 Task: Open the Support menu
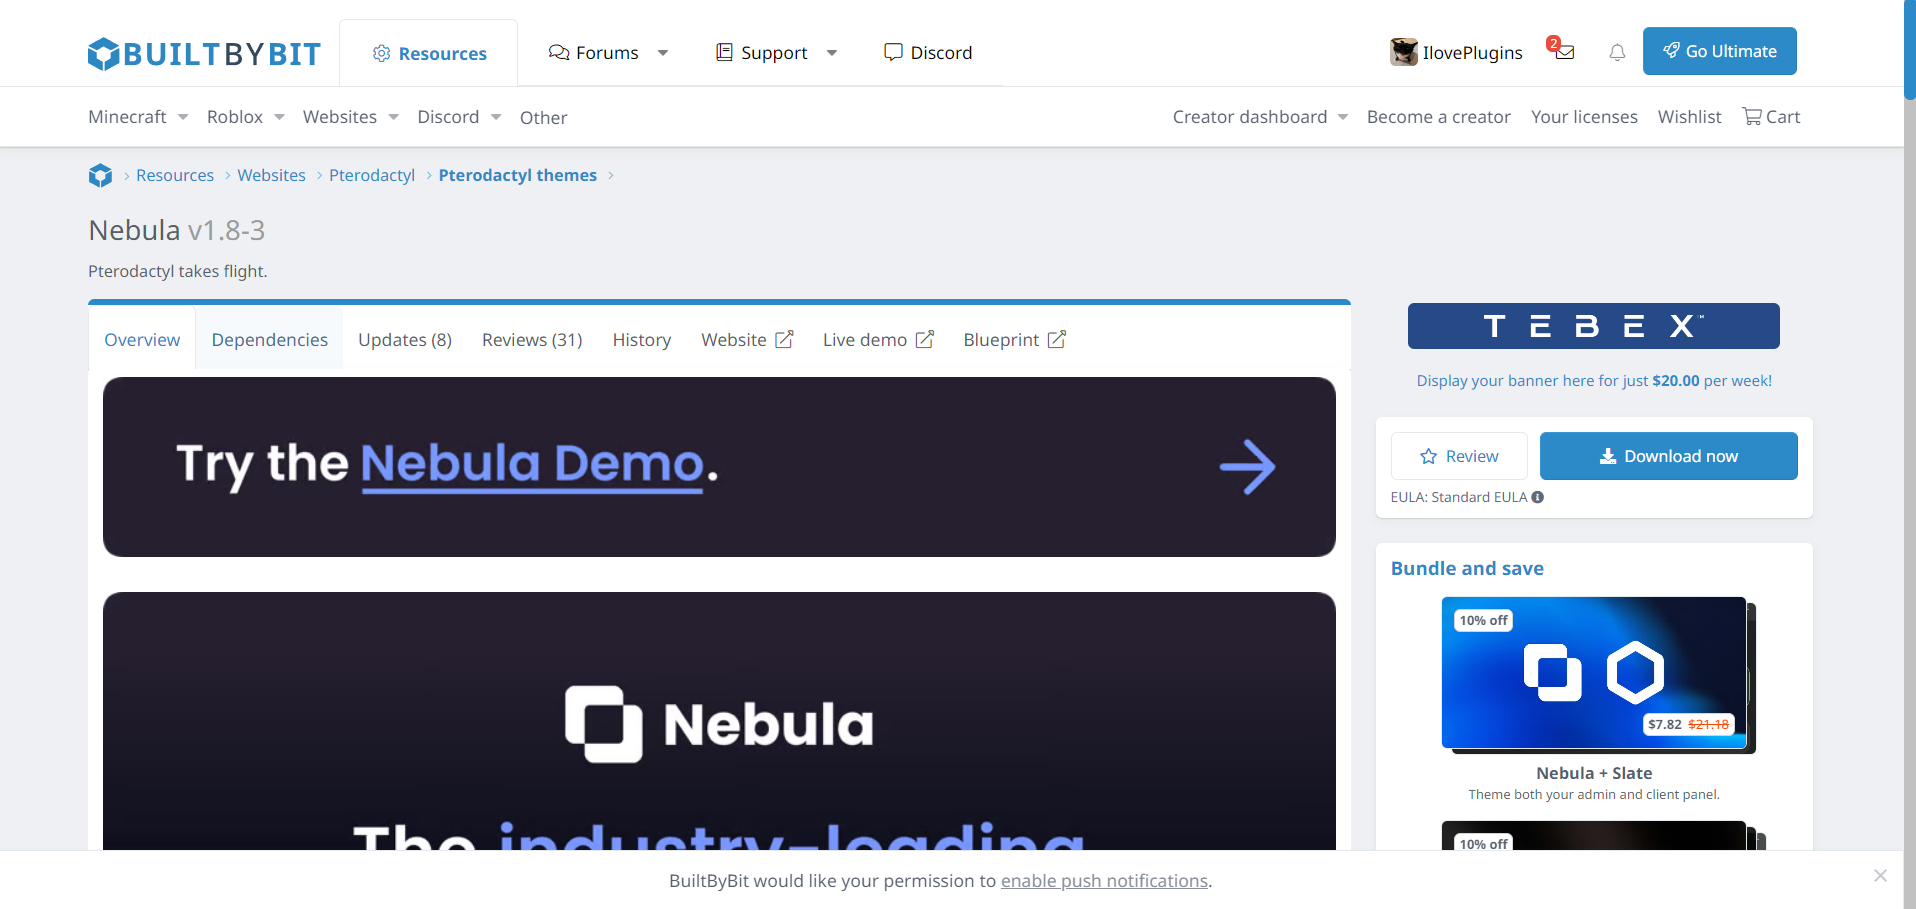click(x=762, y=53)
